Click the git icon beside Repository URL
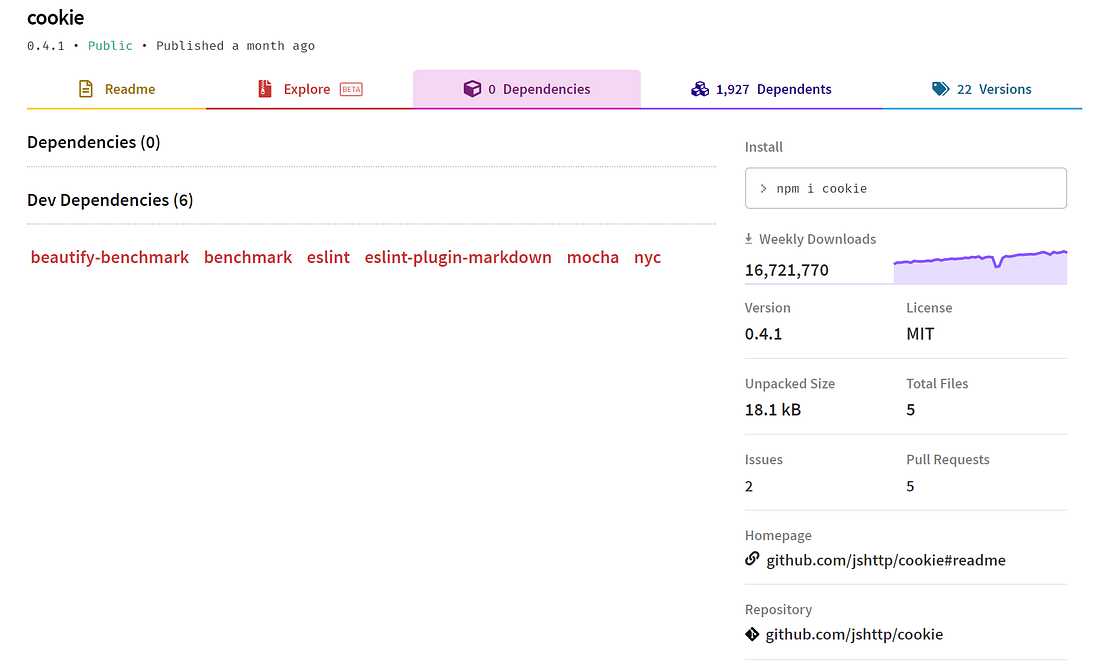1104x669 pixels. 751,633
